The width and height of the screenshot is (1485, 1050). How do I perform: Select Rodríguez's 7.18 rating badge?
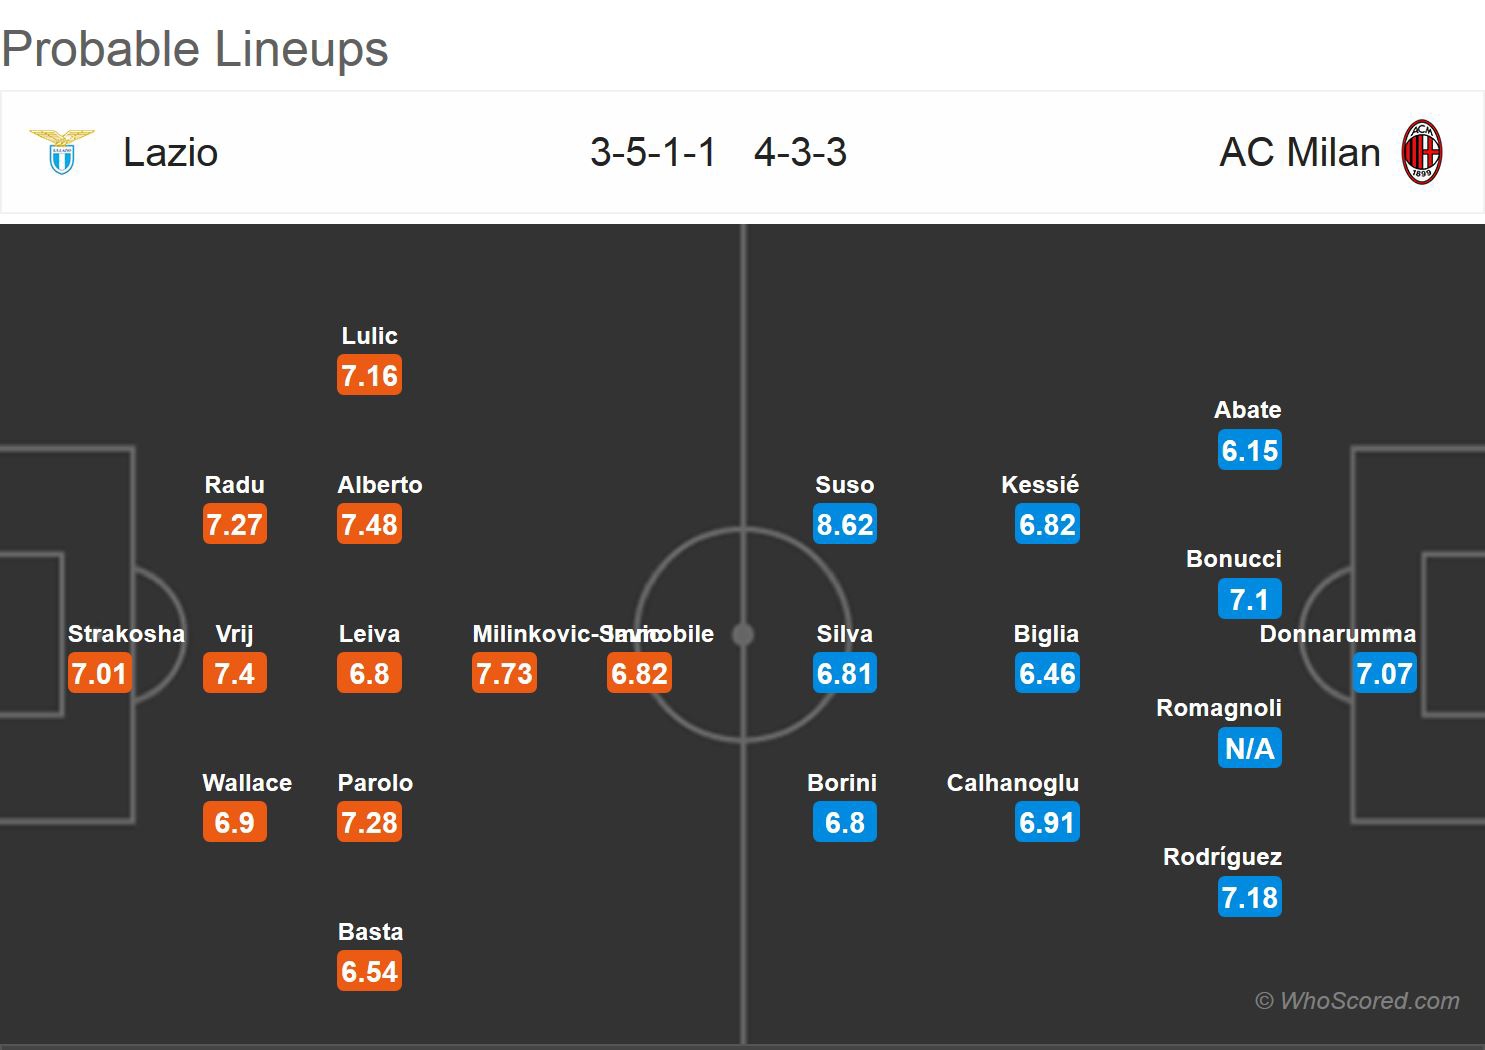1249,897
